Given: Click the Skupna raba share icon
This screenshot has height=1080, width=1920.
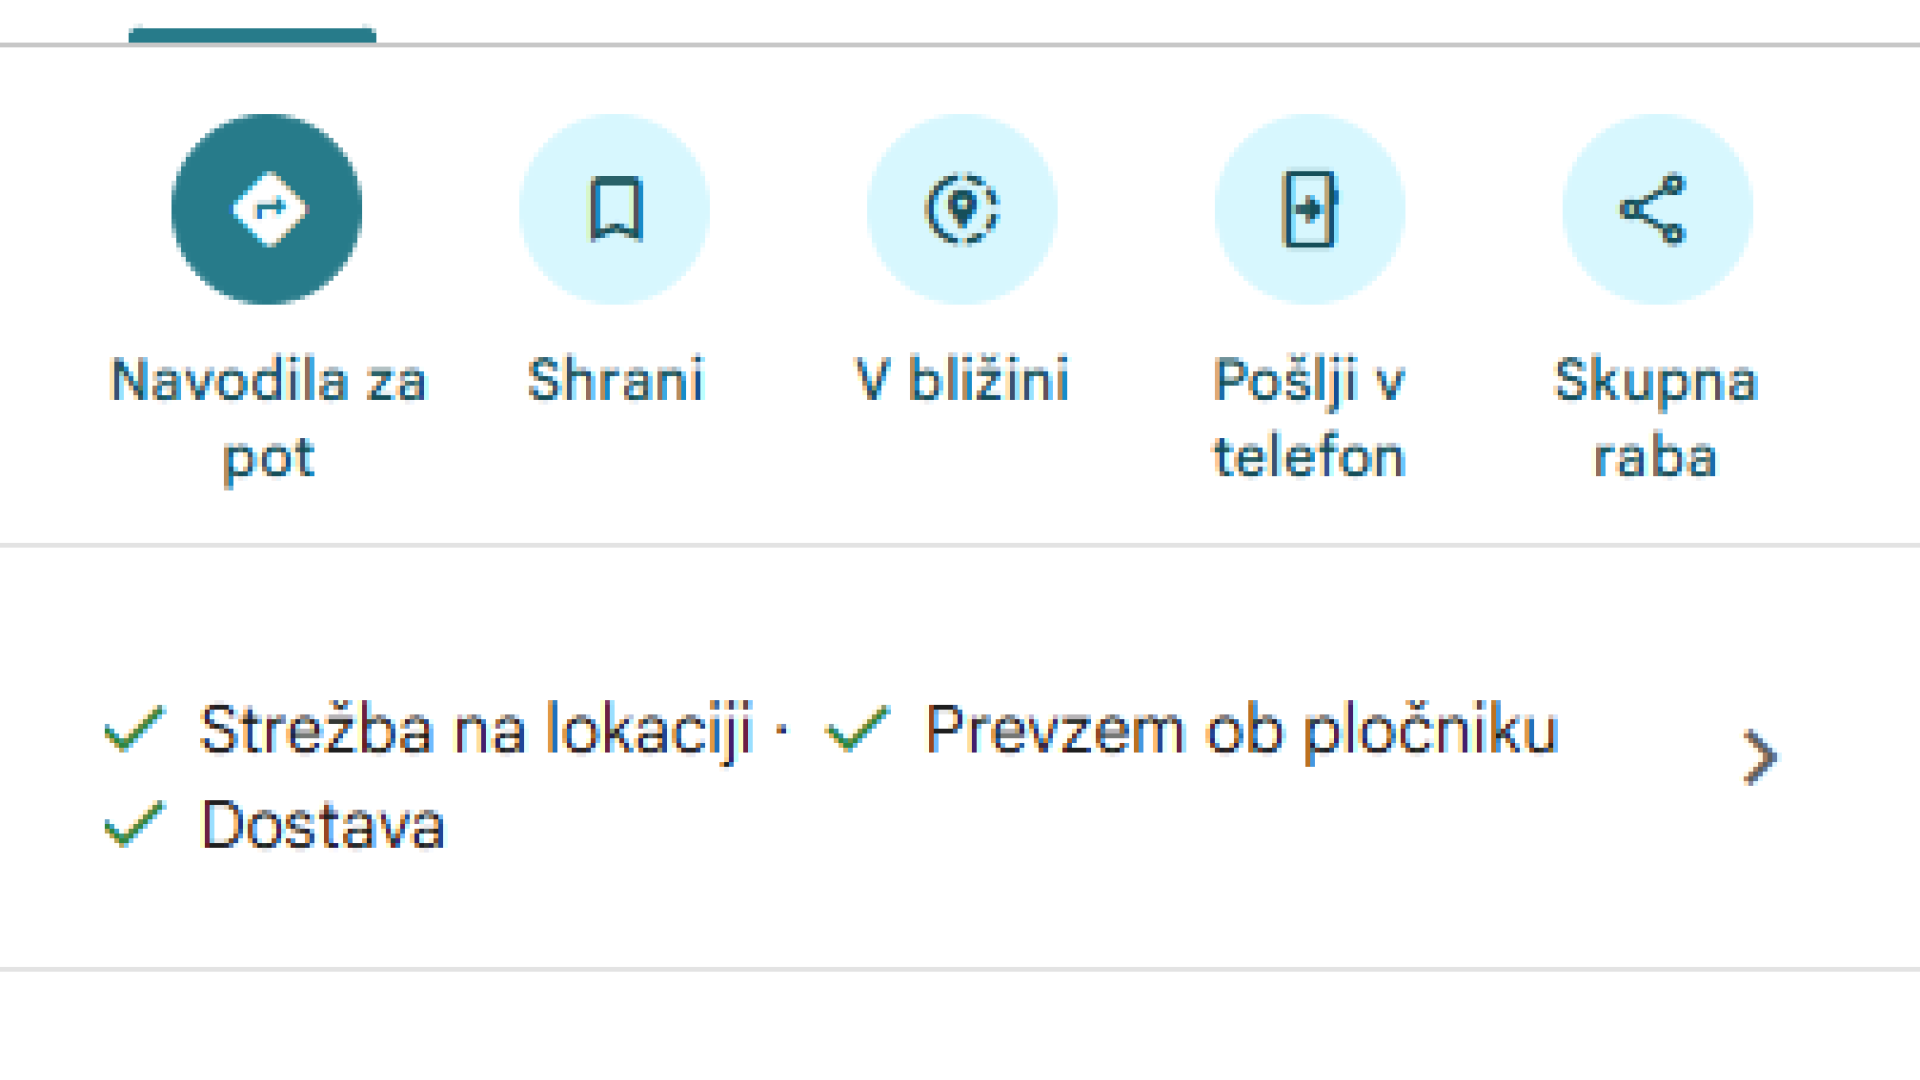Looking at the screenshot, I should pyautogui.click(x=1657, y=209).
